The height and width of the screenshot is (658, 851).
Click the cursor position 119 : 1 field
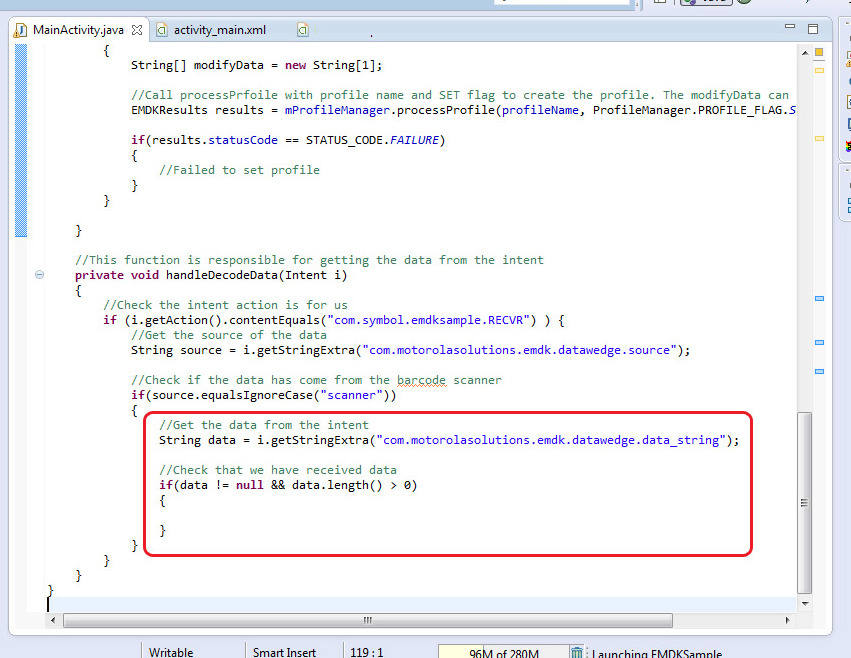(367, 653)
